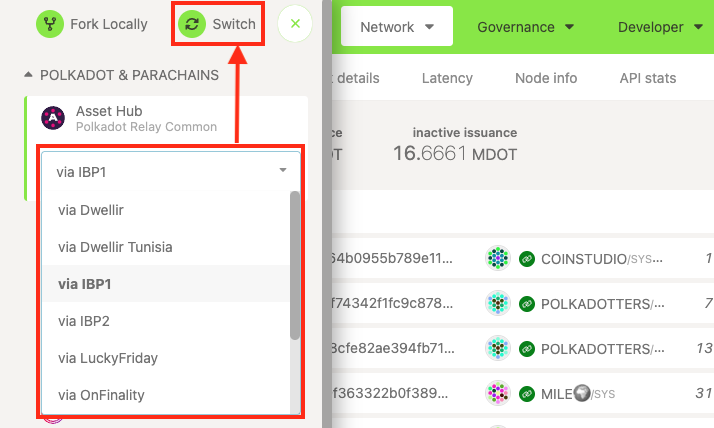The width and height of the screenshot is (714, 428).
Task: Click hash 4b0955b789e11
Action: [393, 258]
